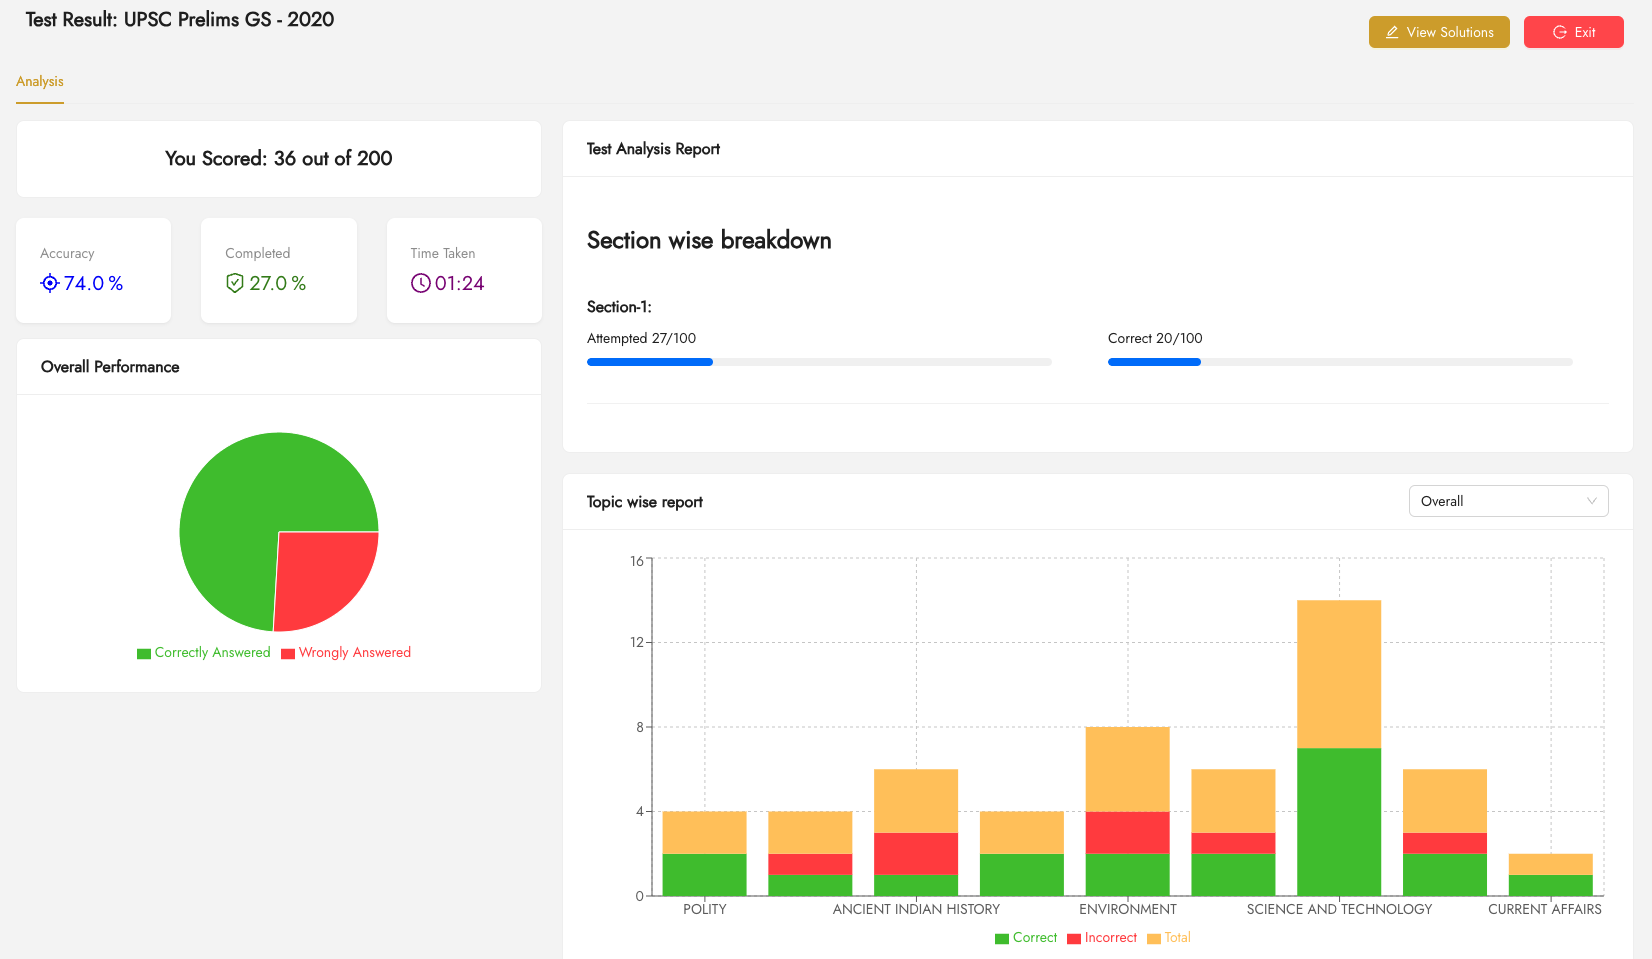Click the purple time taken clock icon
The image size is (1652, 959).
420,283
